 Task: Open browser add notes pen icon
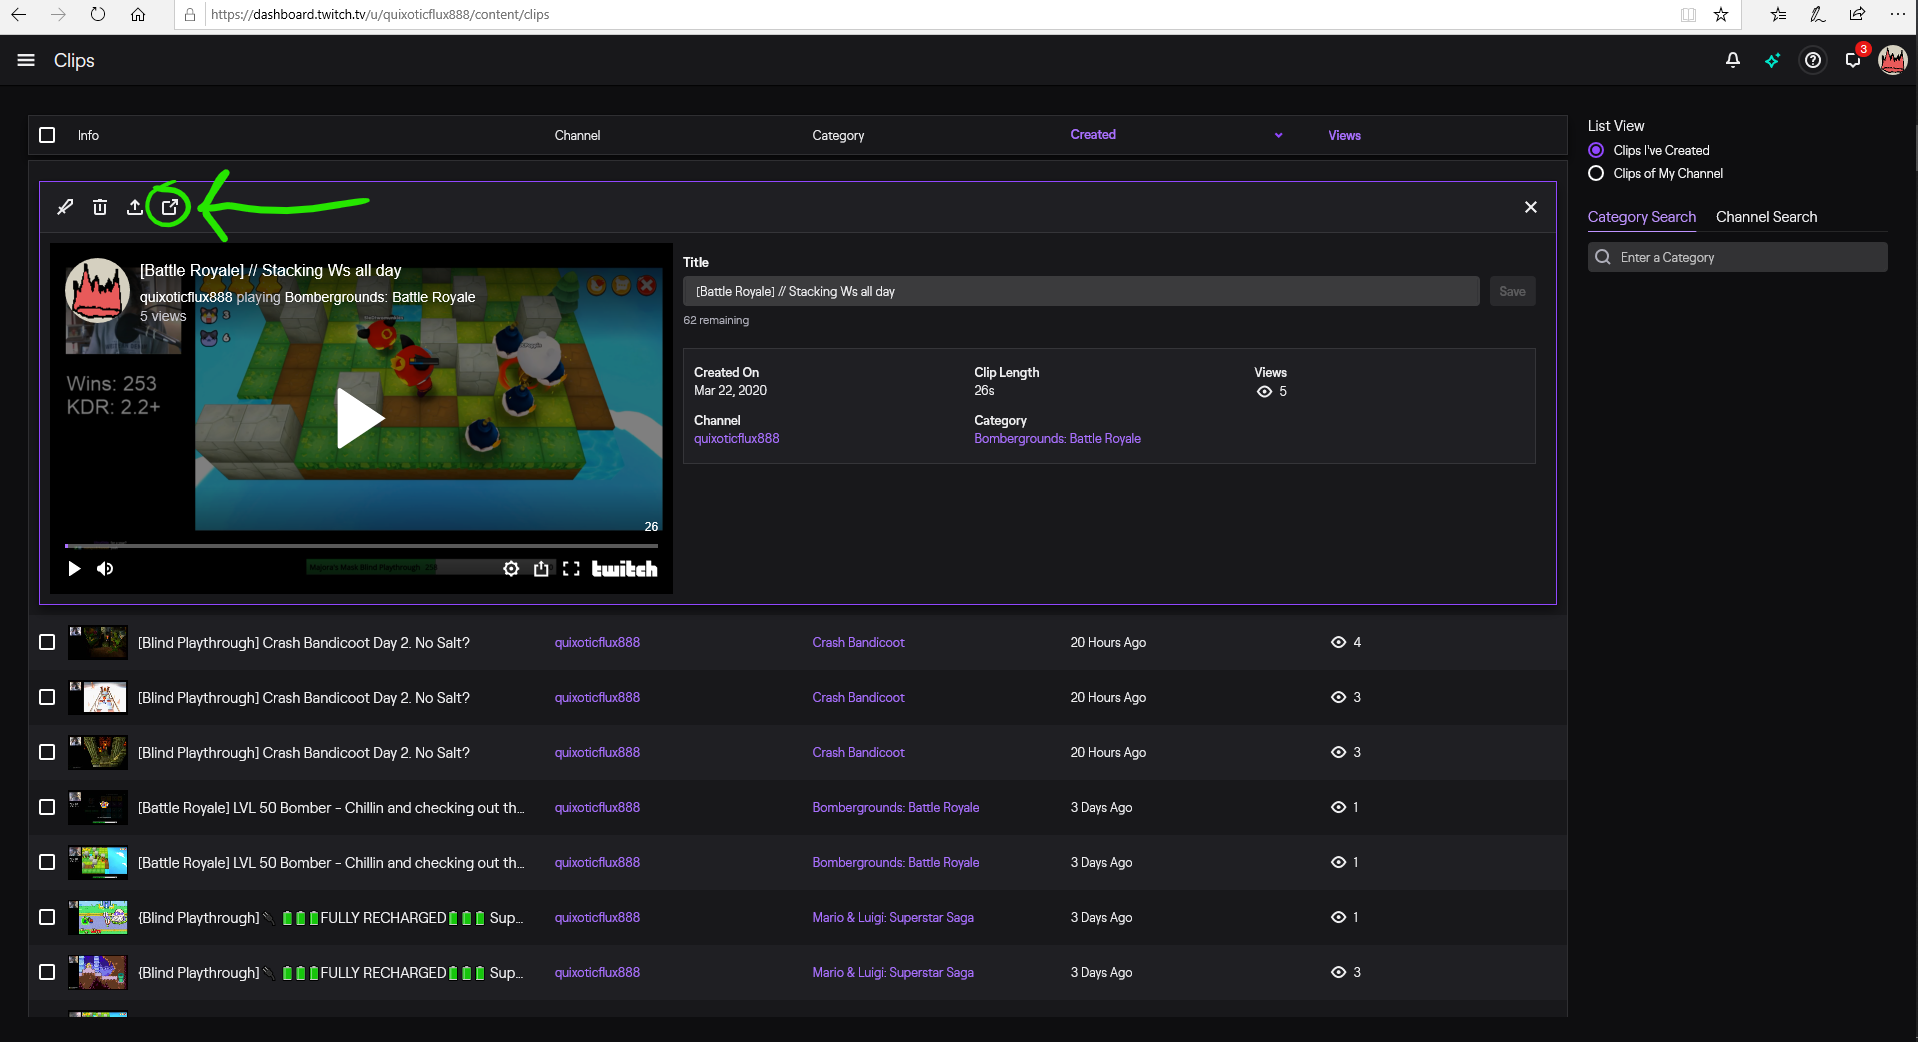tap(1817, 15)
